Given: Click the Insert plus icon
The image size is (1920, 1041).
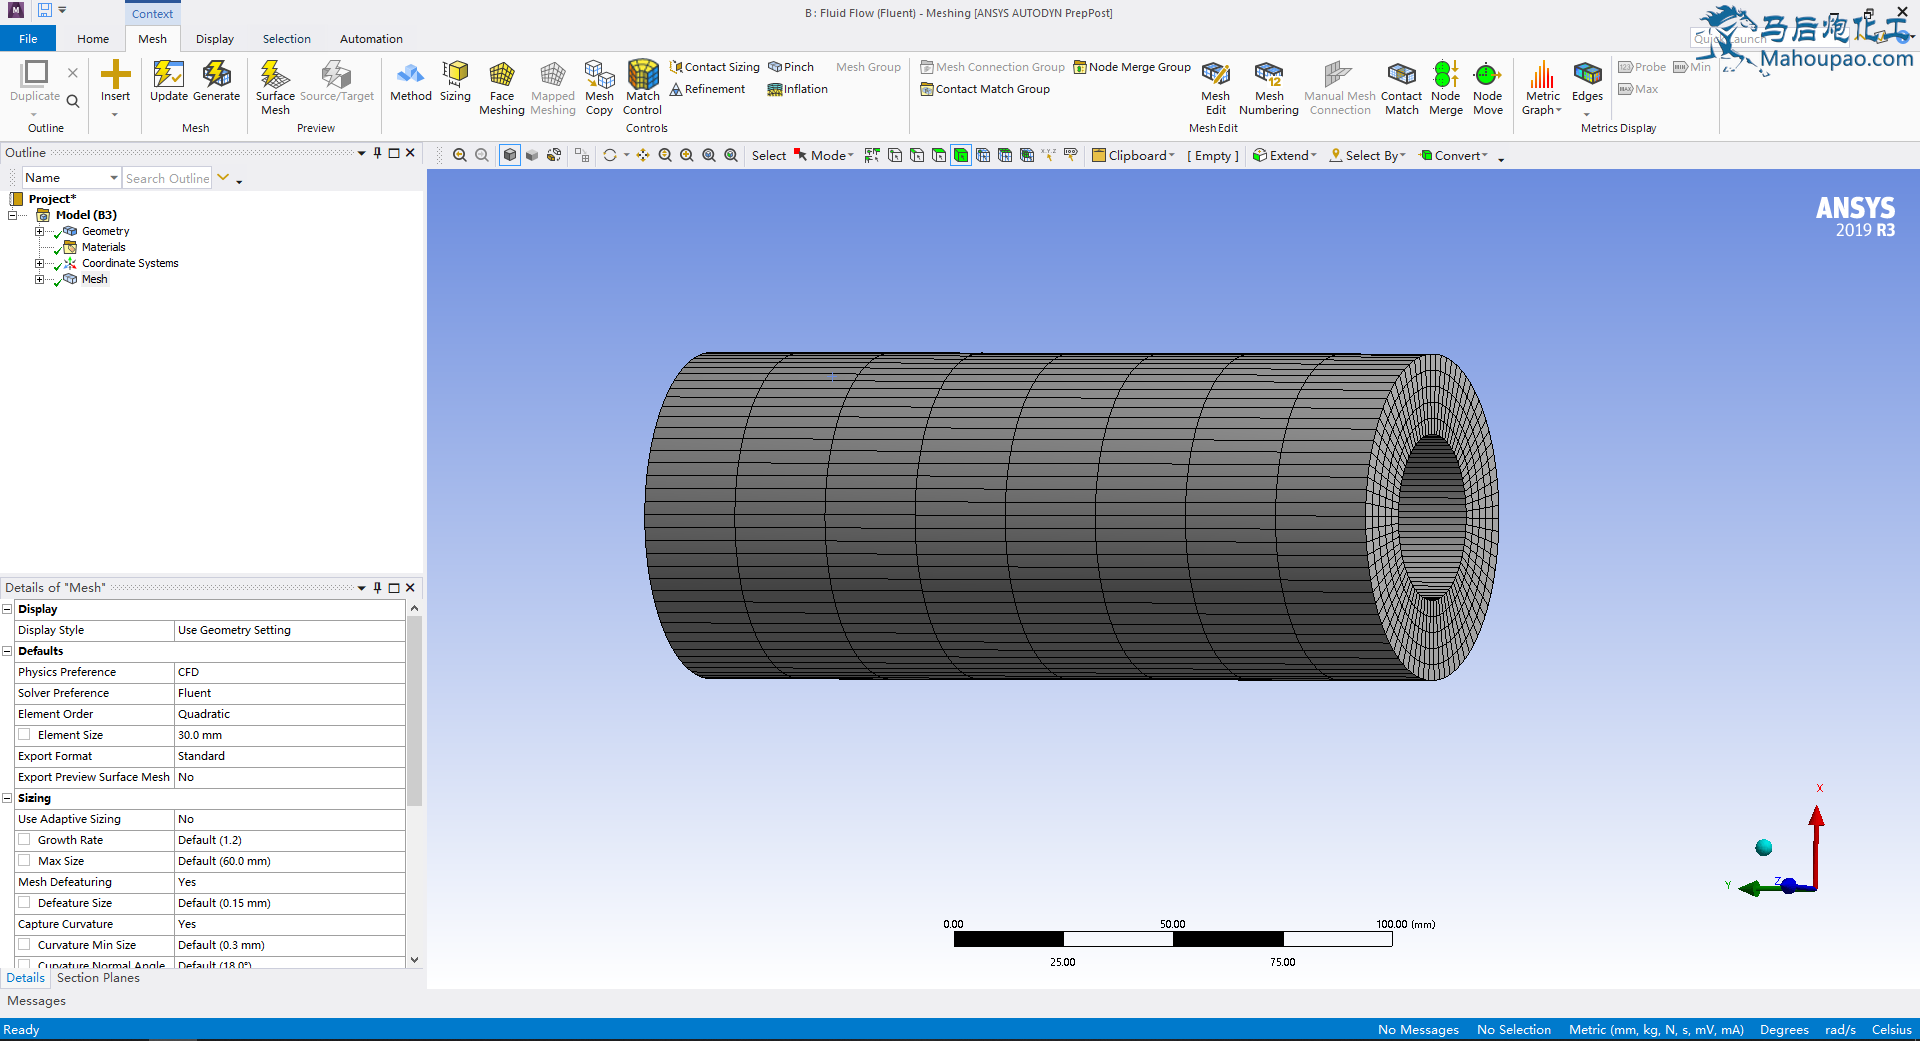Looking at the screenshot, I should (115, 74).
